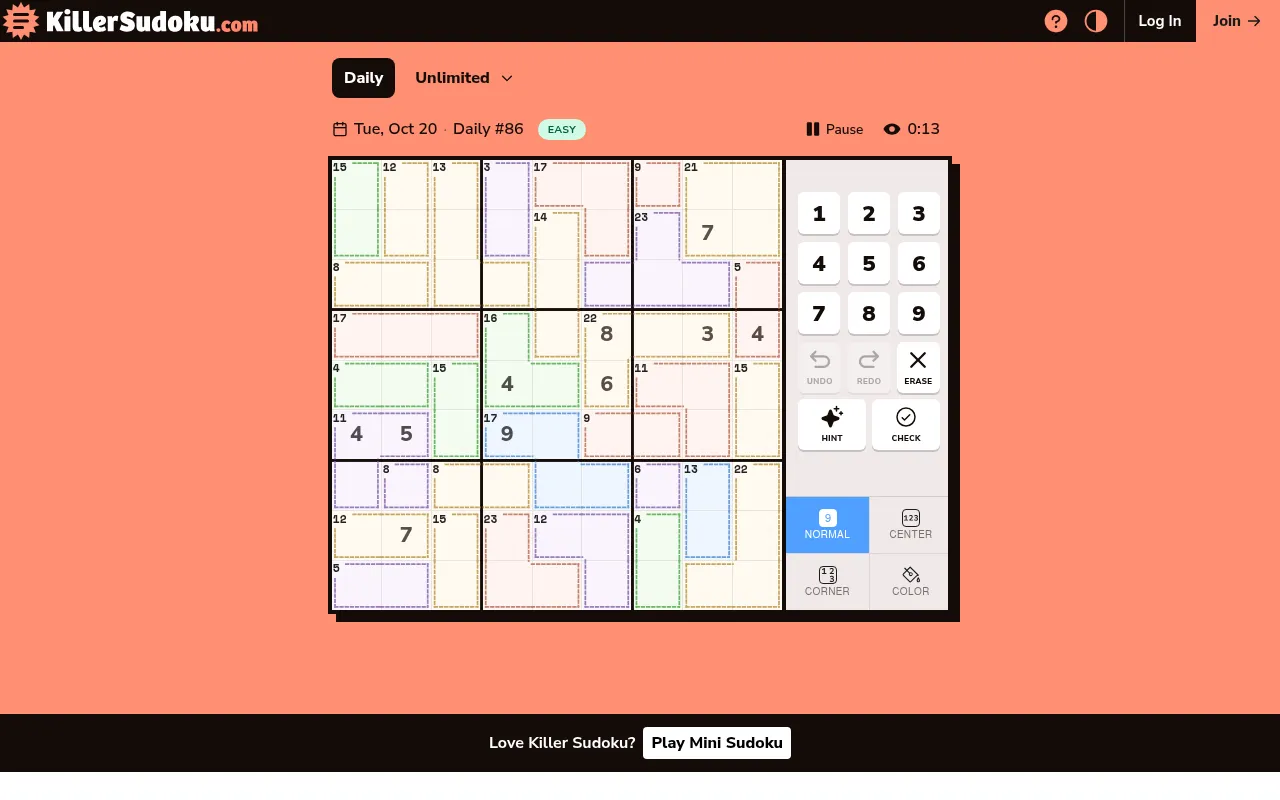Select number 8 on the keypad
The image size is (1280, 800).
click(x=869, y=313)
